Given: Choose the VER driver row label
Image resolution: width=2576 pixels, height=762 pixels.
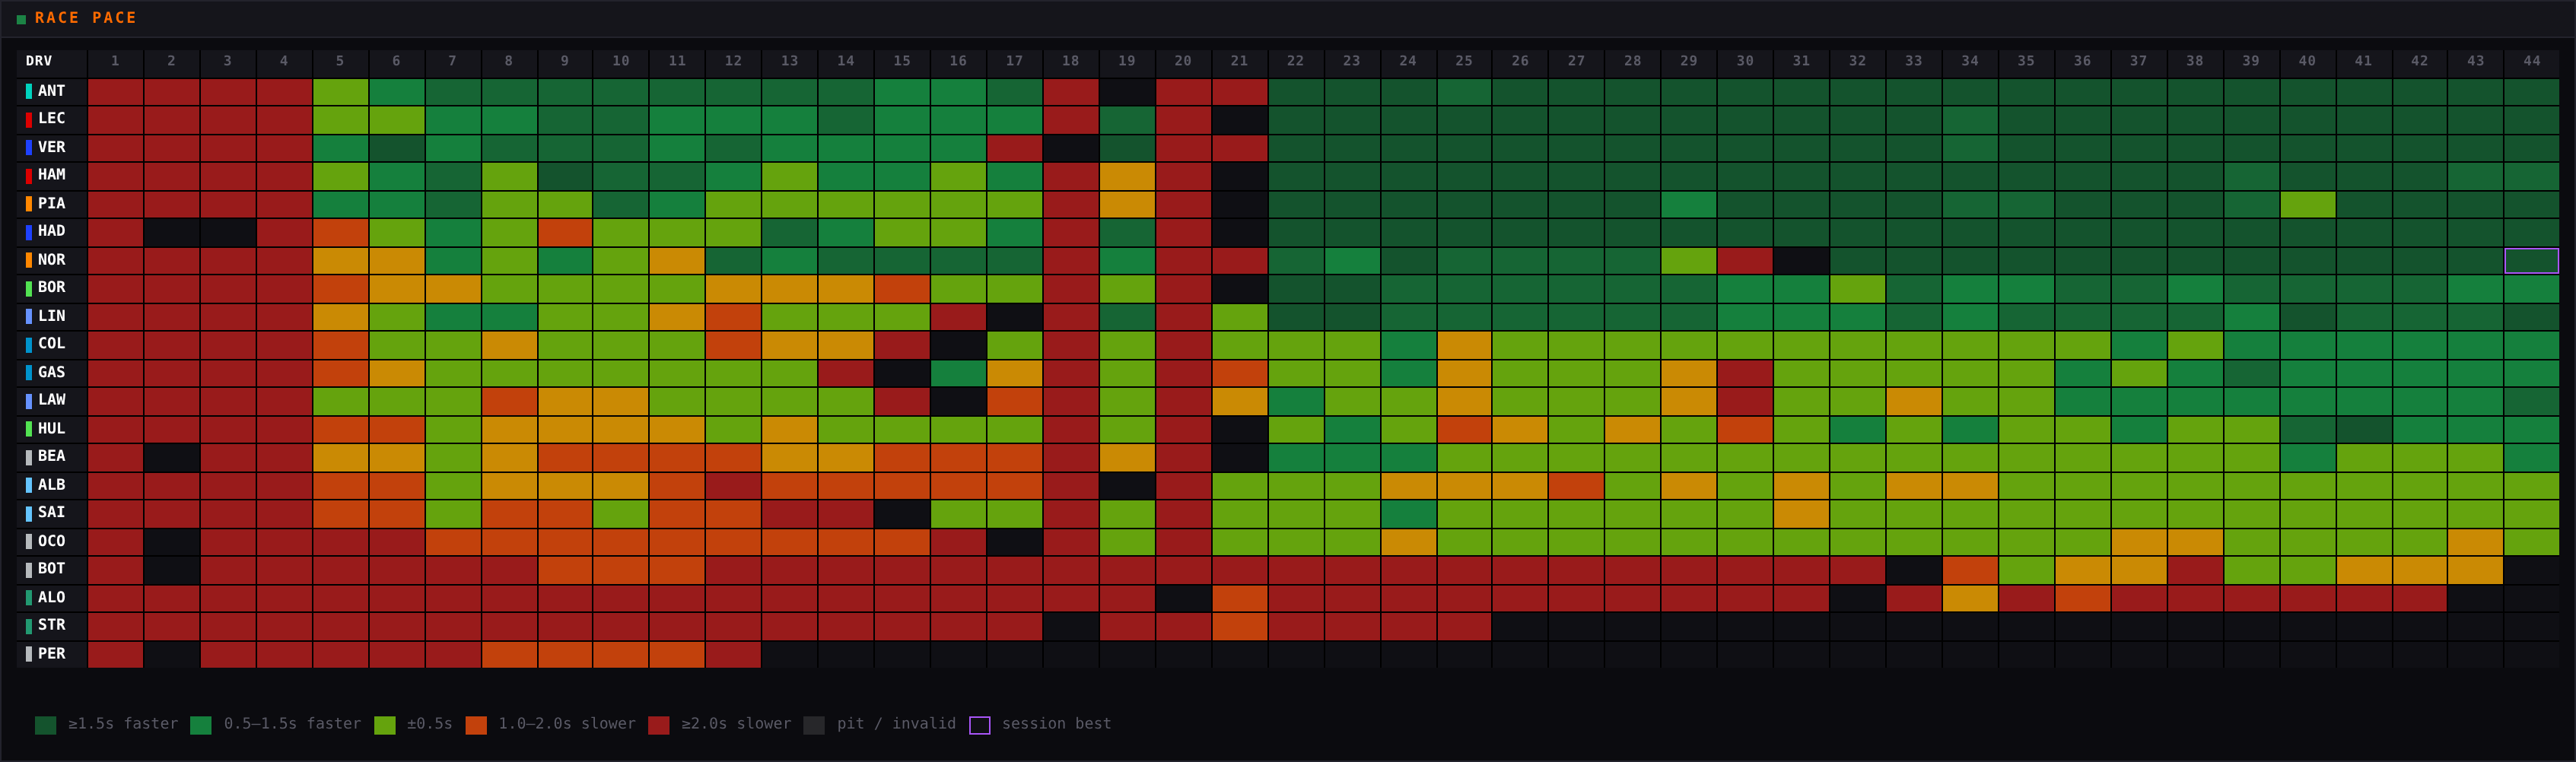Looking at the screenshot, I should tap(51, 147).
